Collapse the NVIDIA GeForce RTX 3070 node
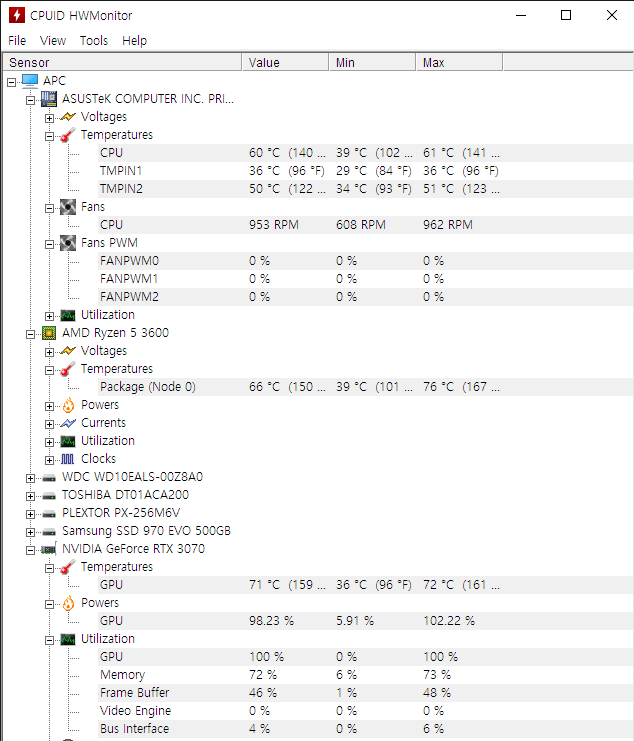The image size is (634, 741). click(x=30, y=550)
